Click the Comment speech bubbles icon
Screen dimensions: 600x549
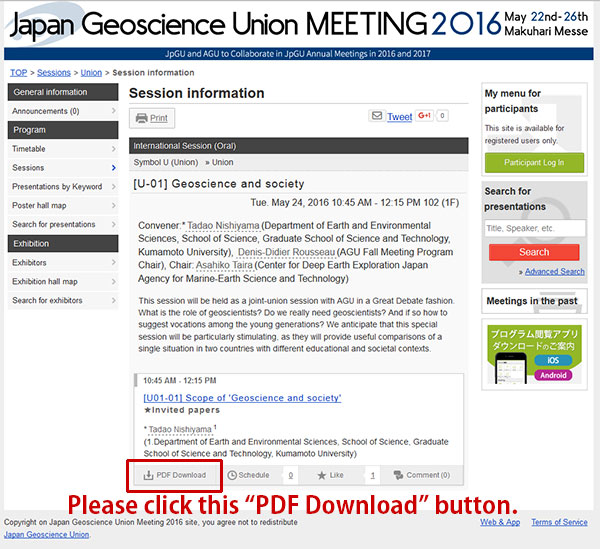point(398,475)
